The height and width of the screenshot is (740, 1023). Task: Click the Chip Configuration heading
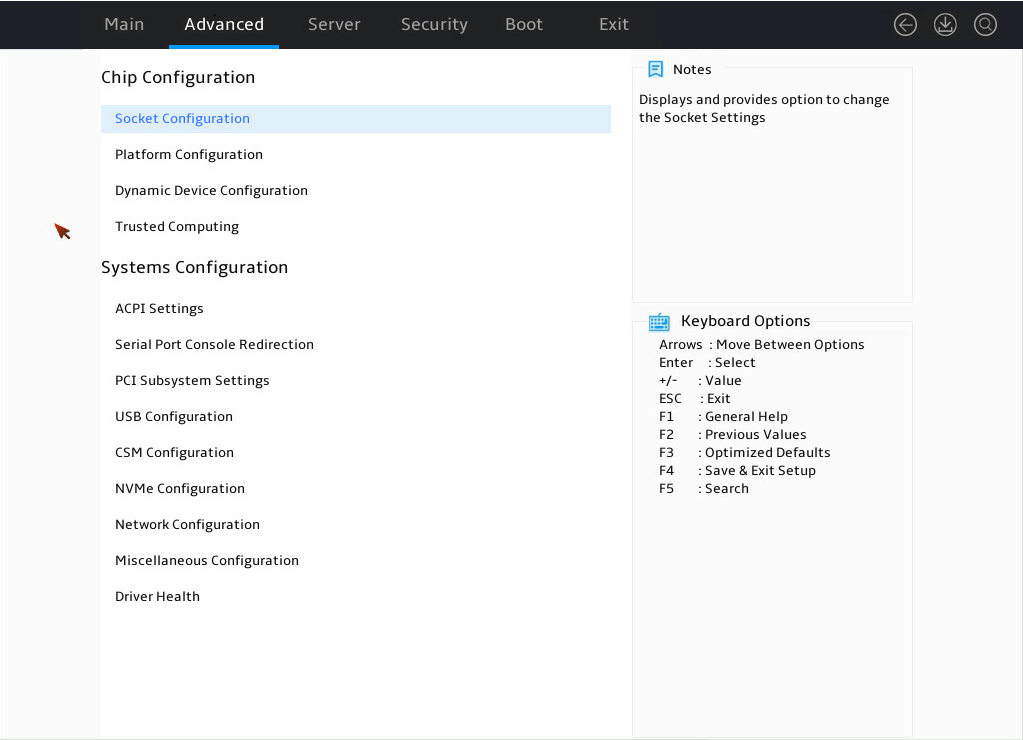178,78
